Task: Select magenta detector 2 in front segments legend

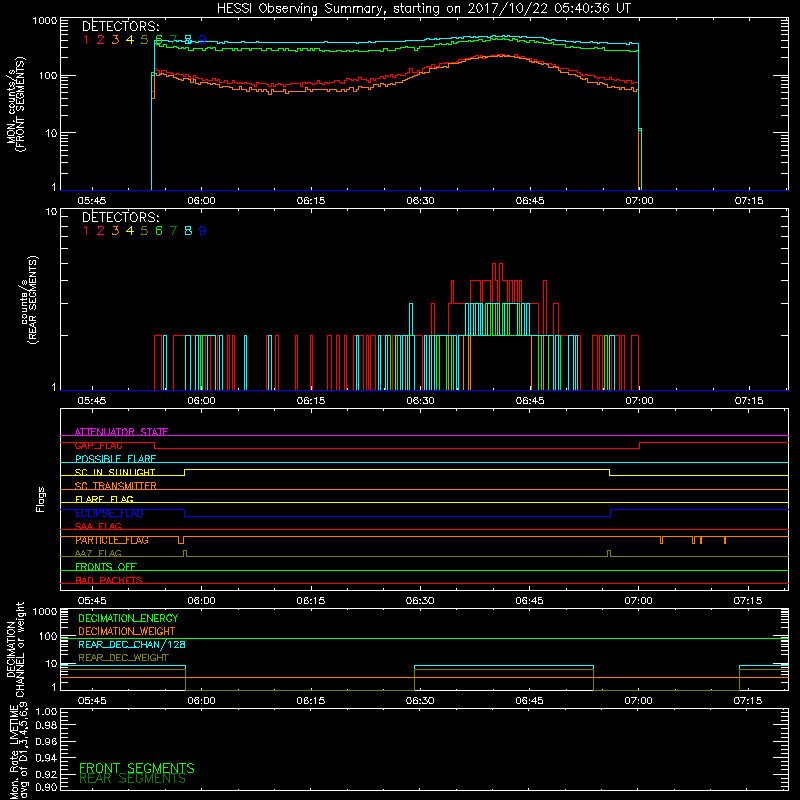Action: point(101,40)
